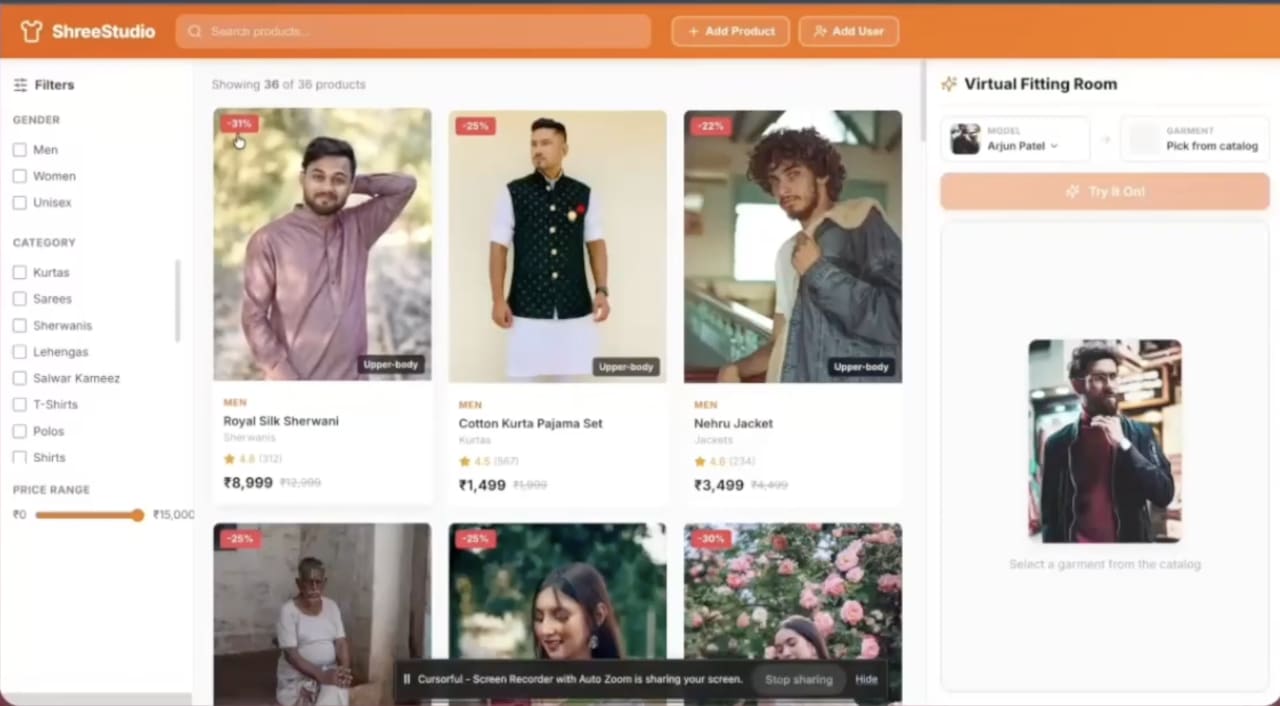Open the Royal Silk Sherwani product title
Screen dimensions: 1280x706
click(281, 421)
